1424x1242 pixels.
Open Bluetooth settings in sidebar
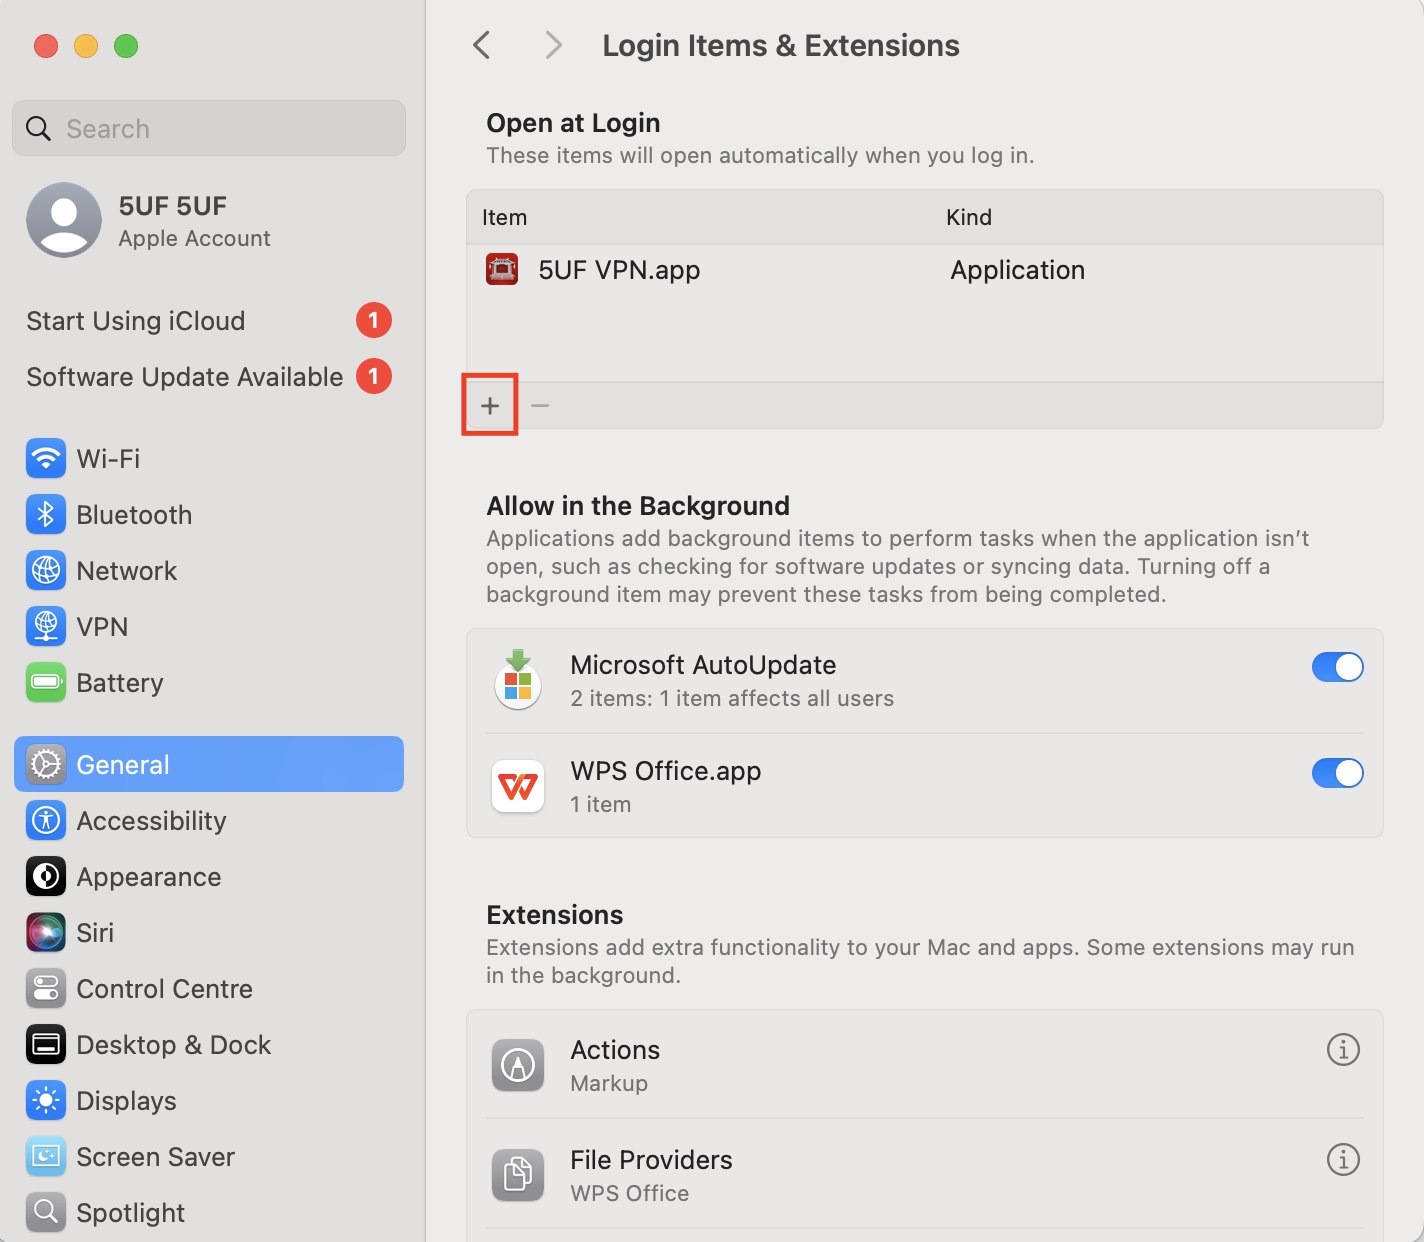[x=133, y=515]
